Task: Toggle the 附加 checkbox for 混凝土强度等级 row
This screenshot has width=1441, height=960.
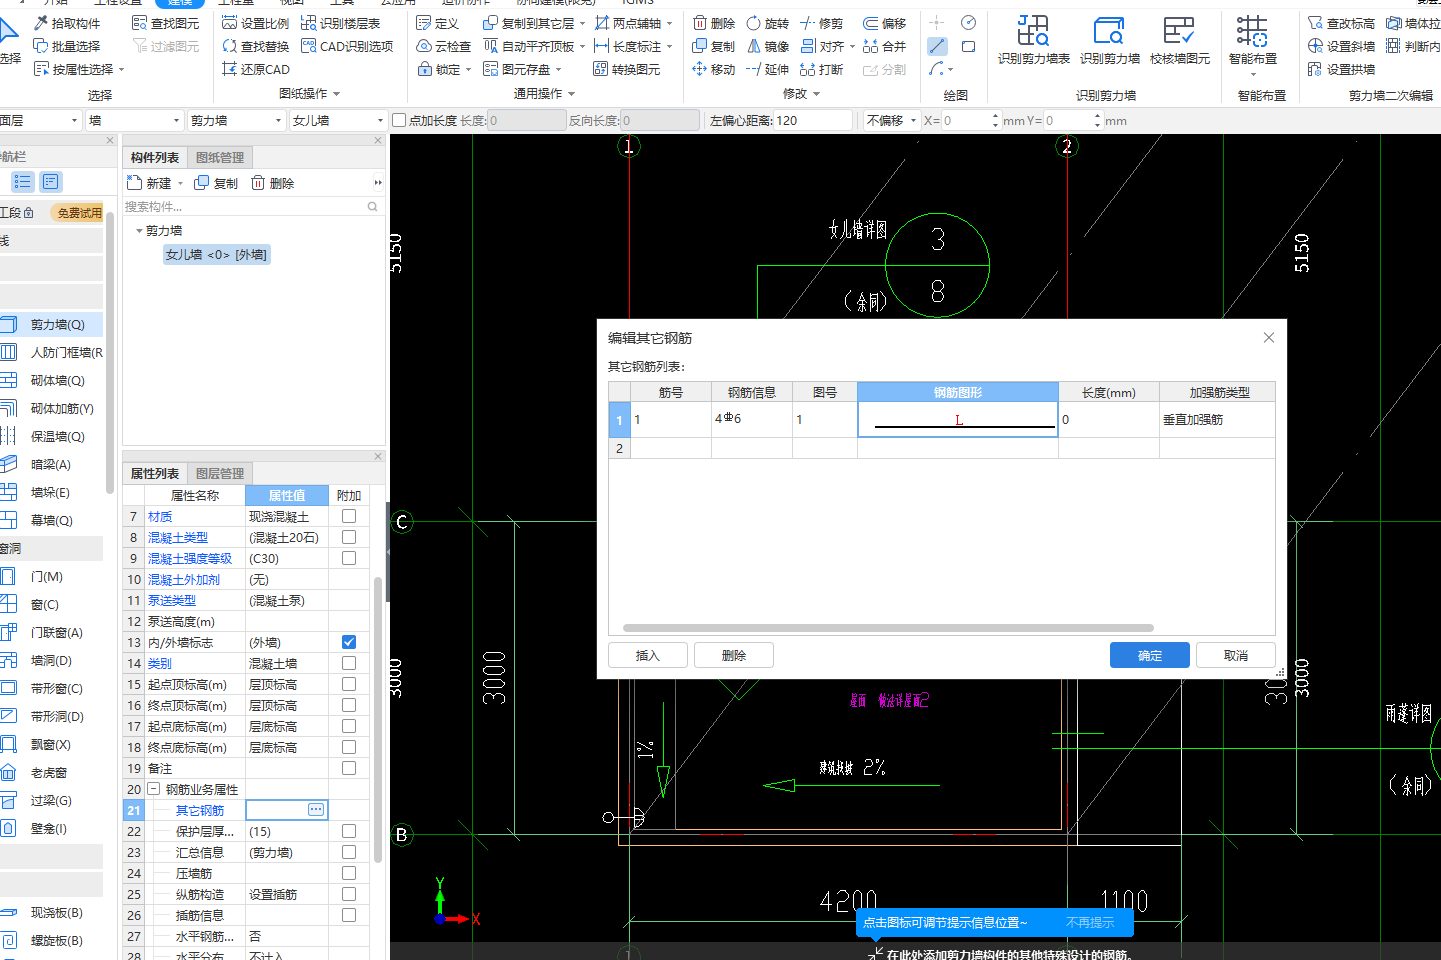Action: pos(349,558)
